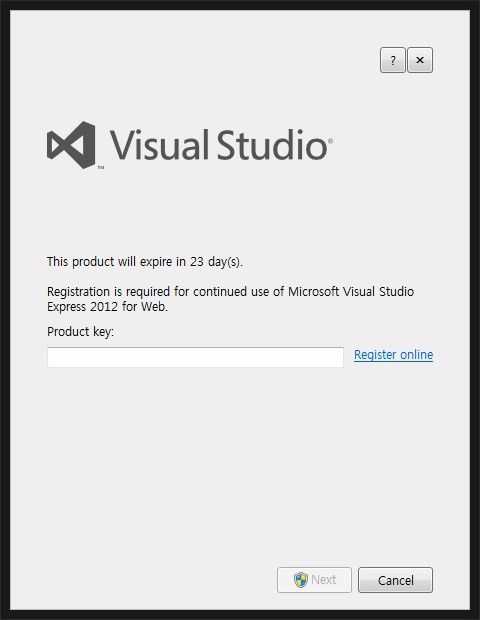This screenshot has height=620, width=480.
Task: Cancel the registration dialog
Action: pos(395,580)
